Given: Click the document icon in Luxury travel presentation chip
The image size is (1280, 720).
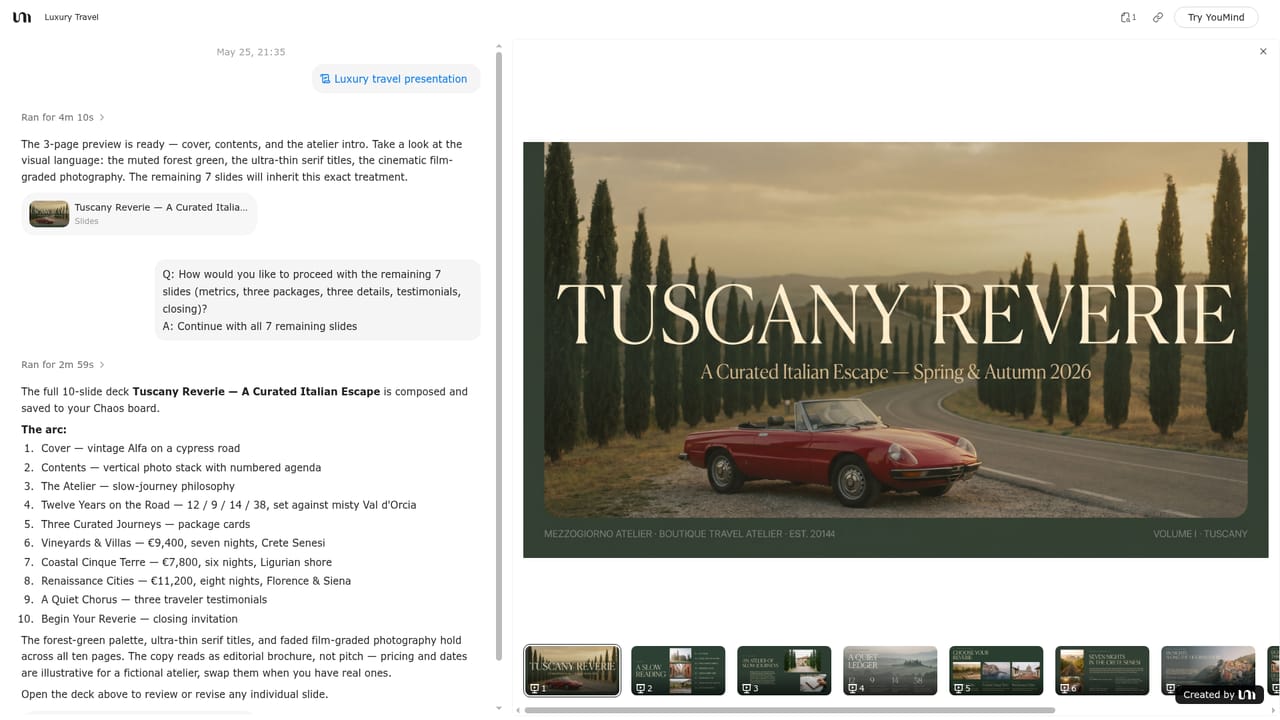Looking at the screenshot, I should 325,79.
